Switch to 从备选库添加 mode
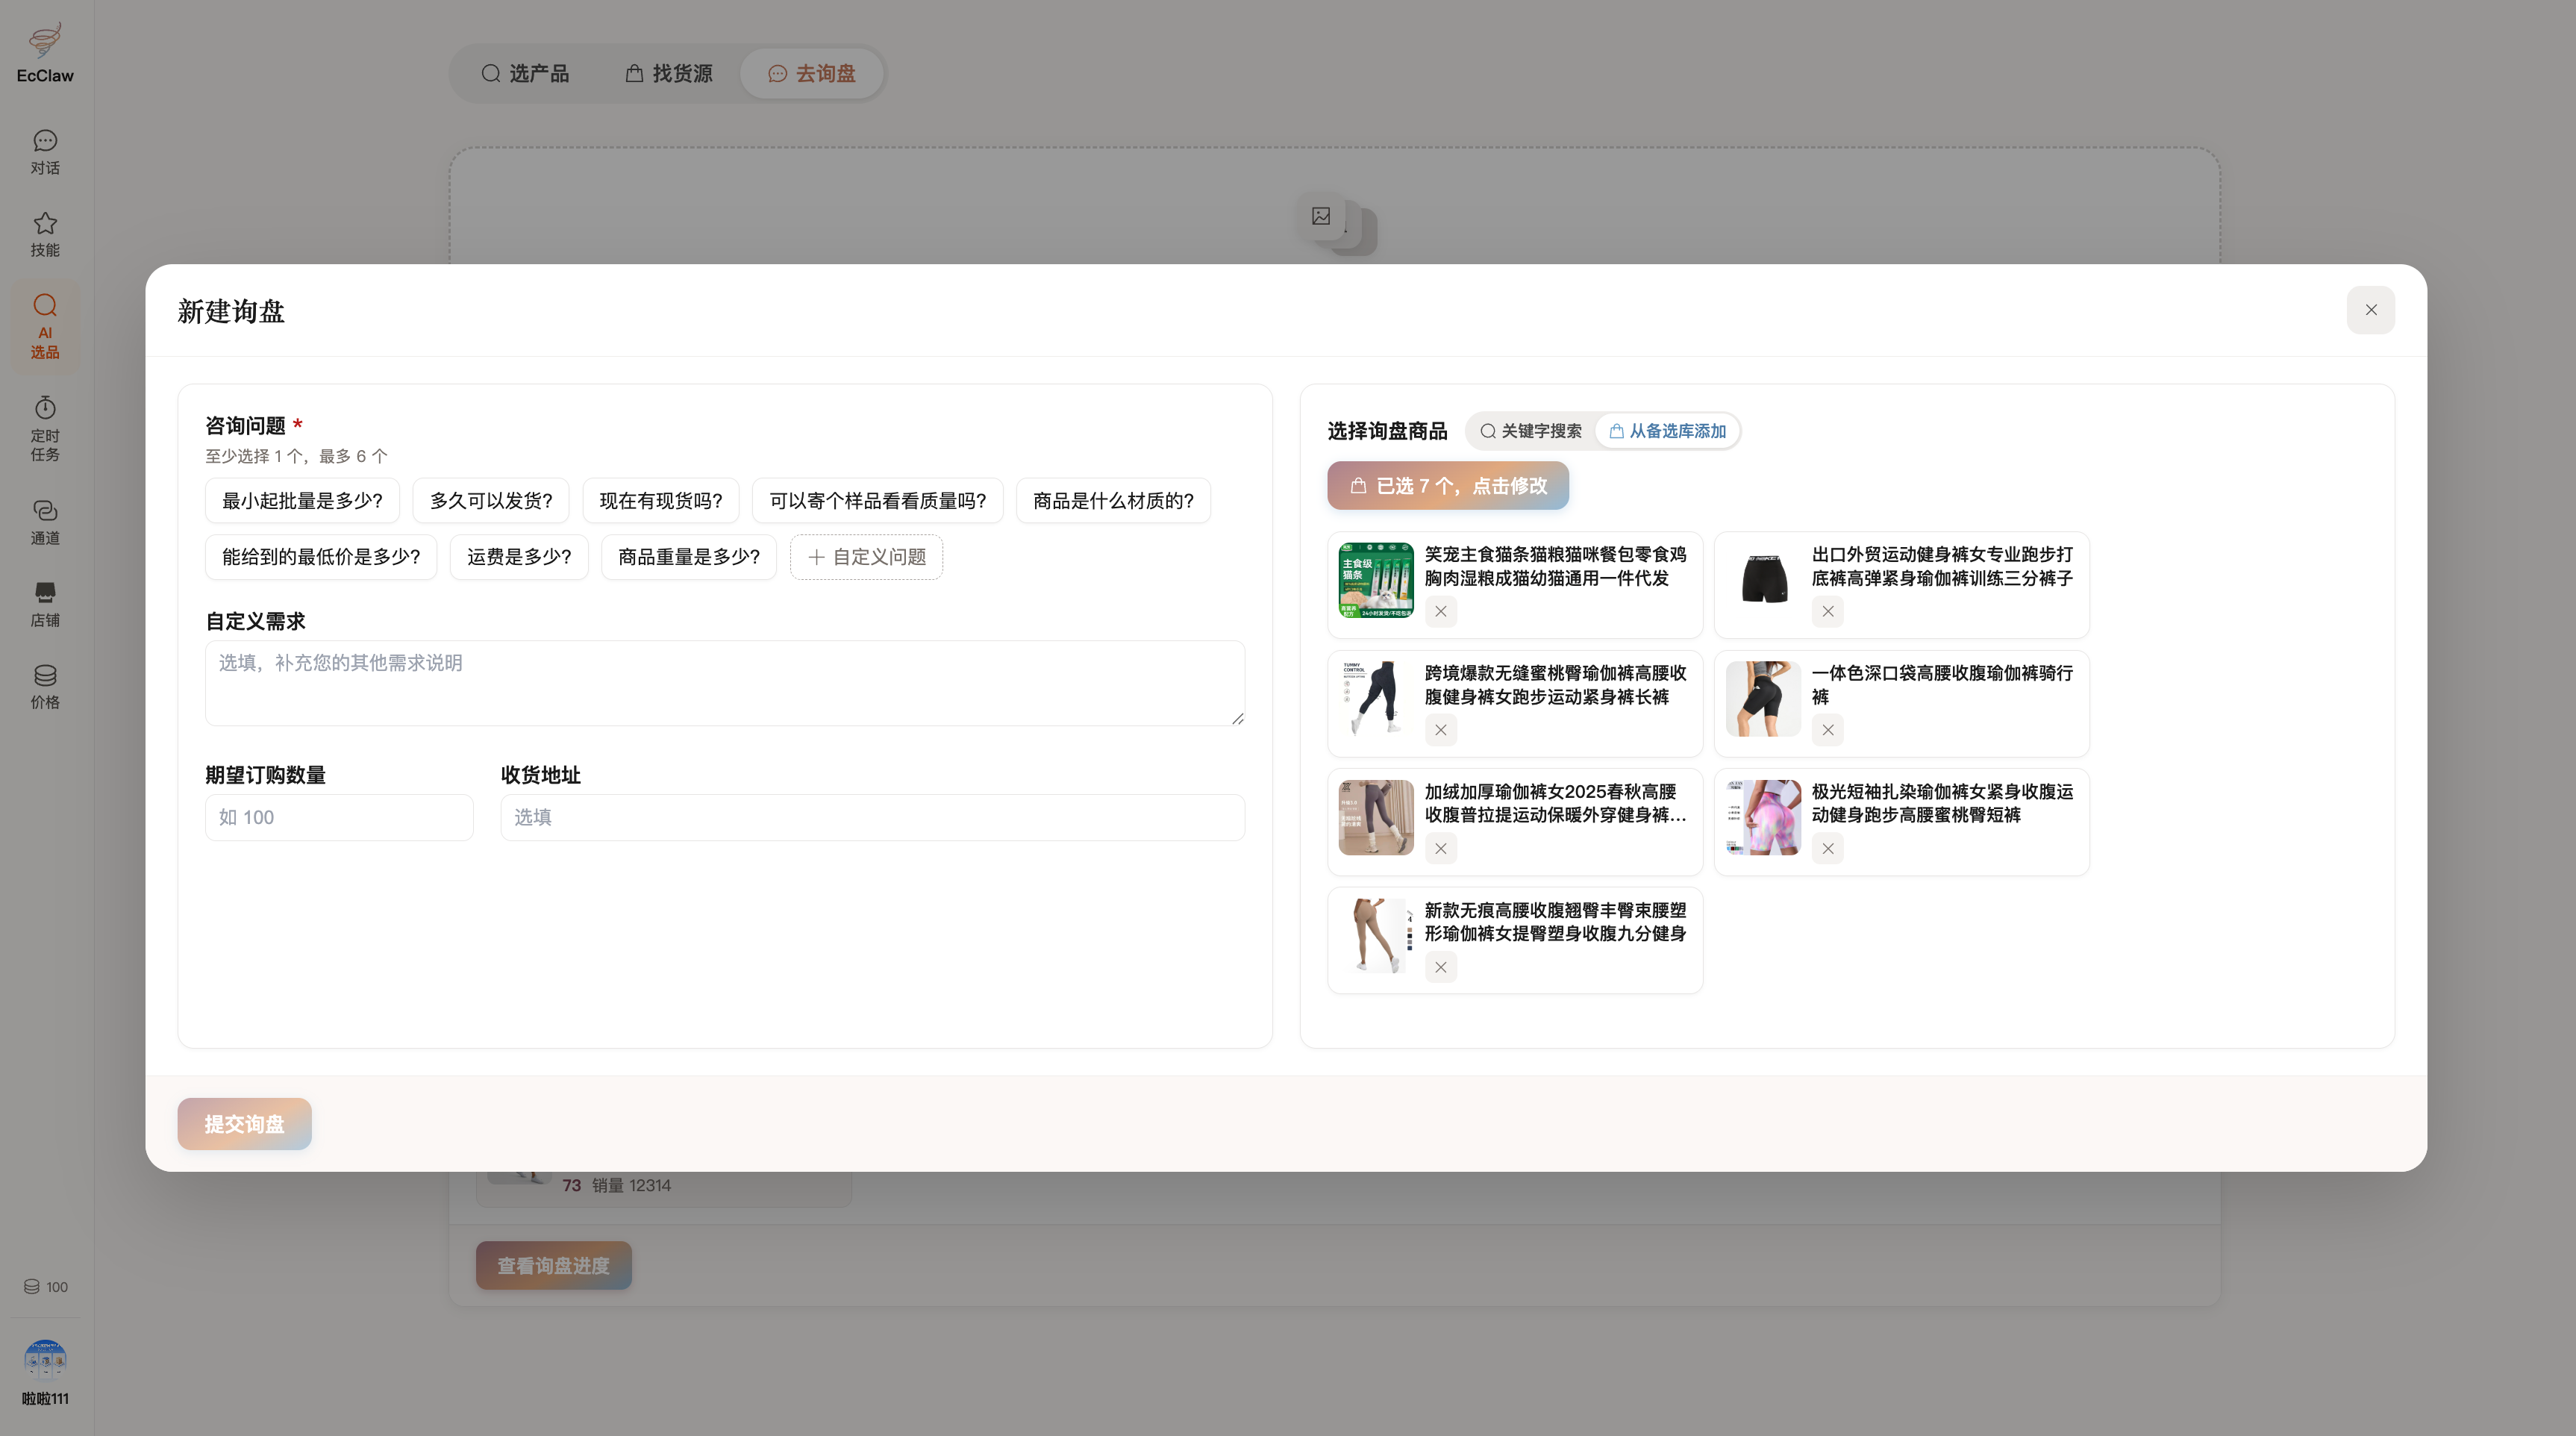The height and width of the screenshot is (1436, 2576). (1666, 430)
